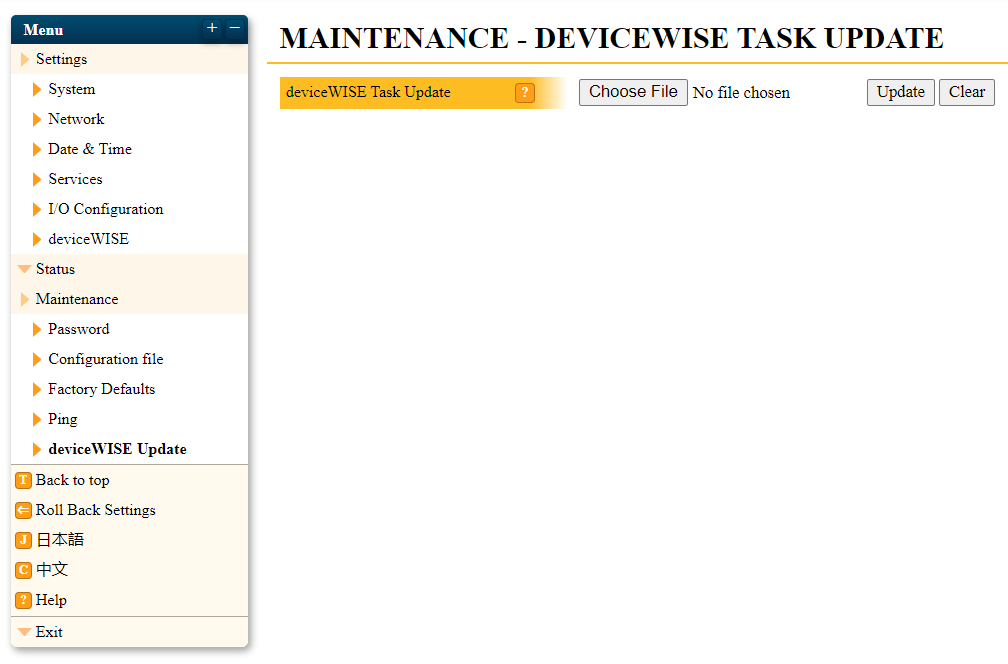Click the Maintenance section header text
The height and width of the screenshot is (664, 1008).
click(x=77, y=300)
